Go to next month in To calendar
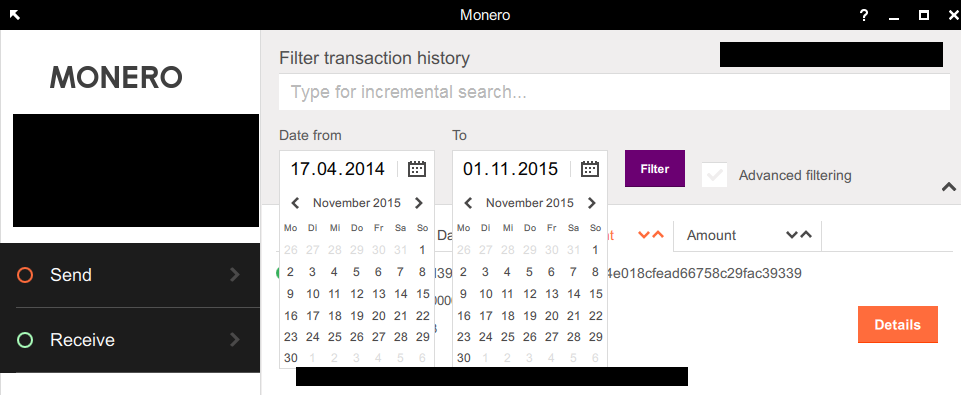The image size is (961, 395). point(591,203)
